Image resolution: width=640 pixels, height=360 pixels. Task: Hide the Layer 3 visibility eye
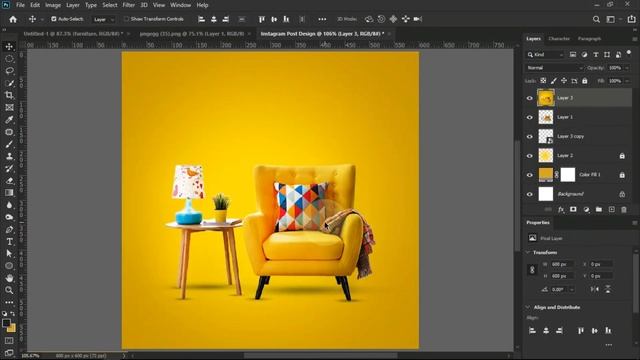pos(529,98)
